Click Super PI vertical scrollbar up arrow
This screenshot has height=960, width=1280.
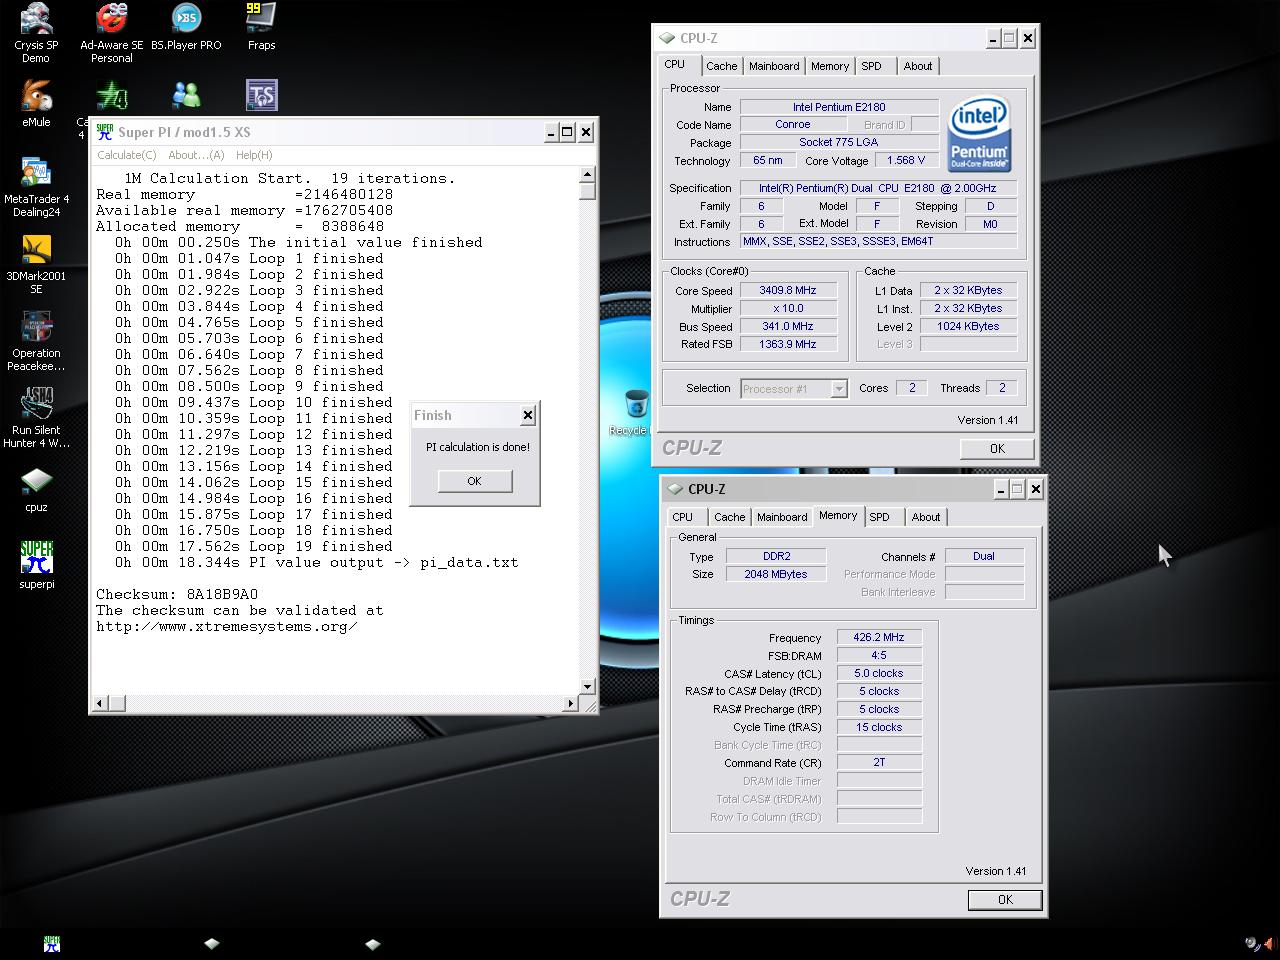click(x=587, y=176)
